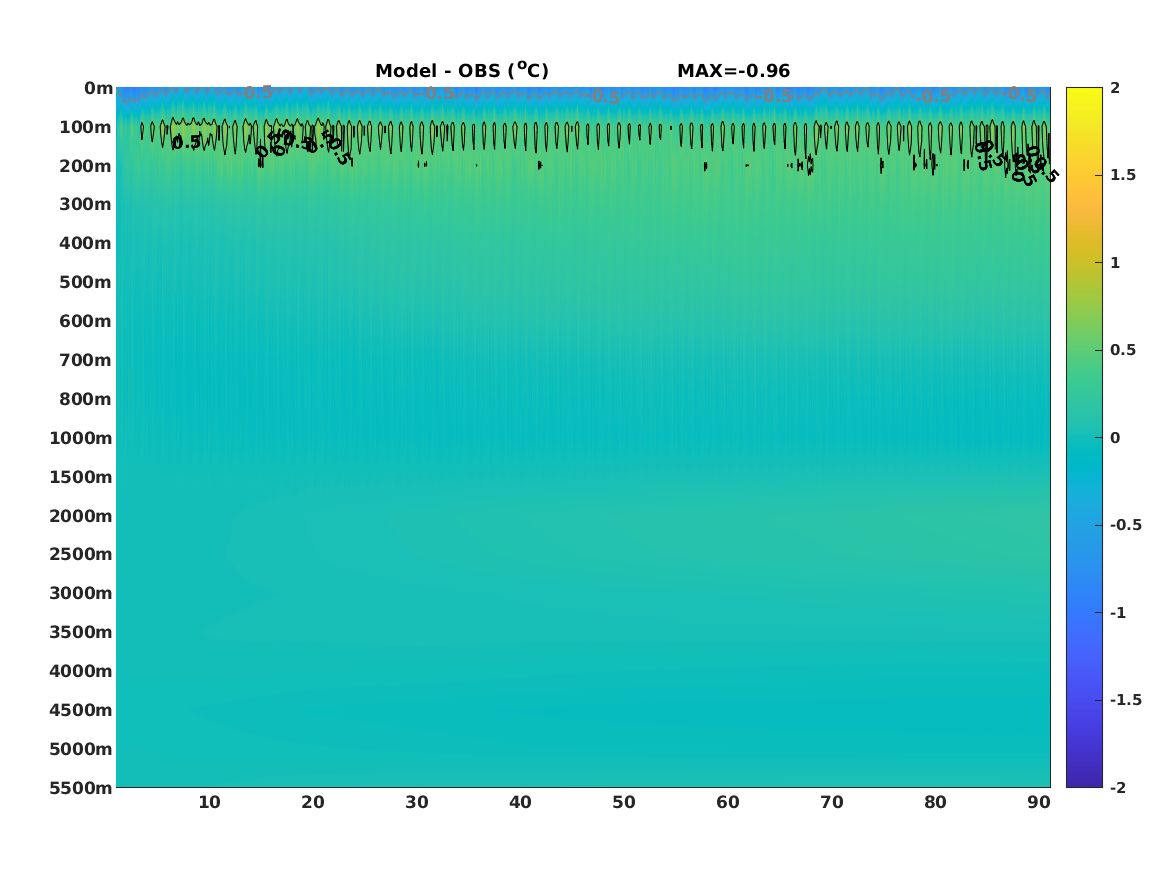
Task: Click the yellow top end of the colorbar
Action: pos(1084,93)
